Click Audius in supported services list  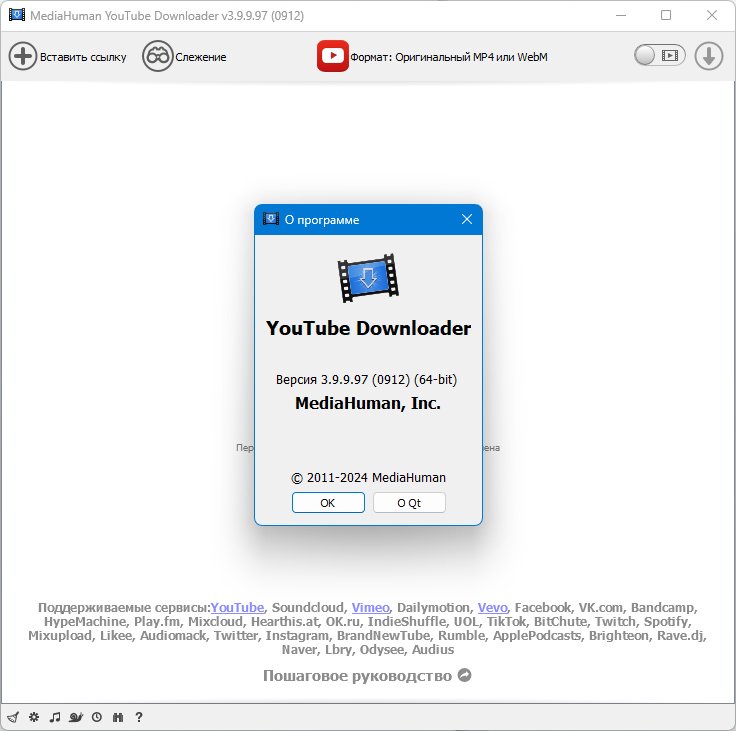(x=433, y=650)
